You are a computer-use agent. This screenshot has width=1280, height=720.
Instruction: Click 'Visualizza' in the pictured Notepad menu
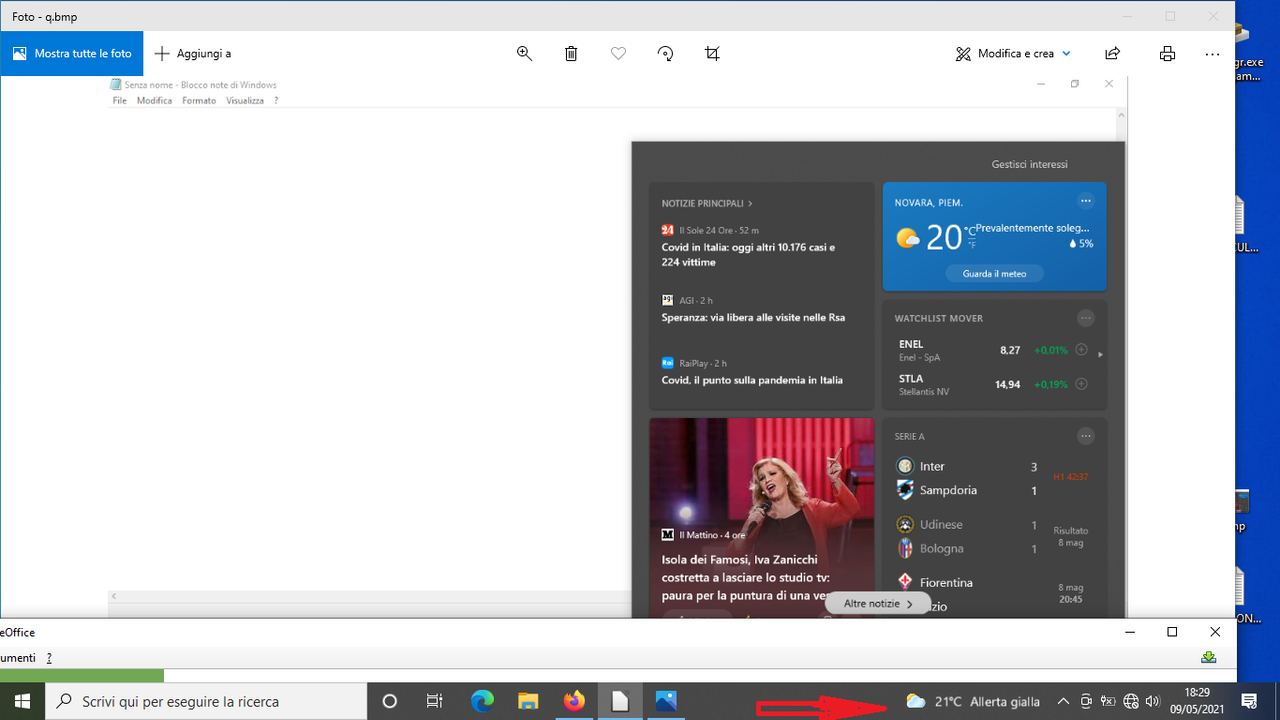coord(245,101)
